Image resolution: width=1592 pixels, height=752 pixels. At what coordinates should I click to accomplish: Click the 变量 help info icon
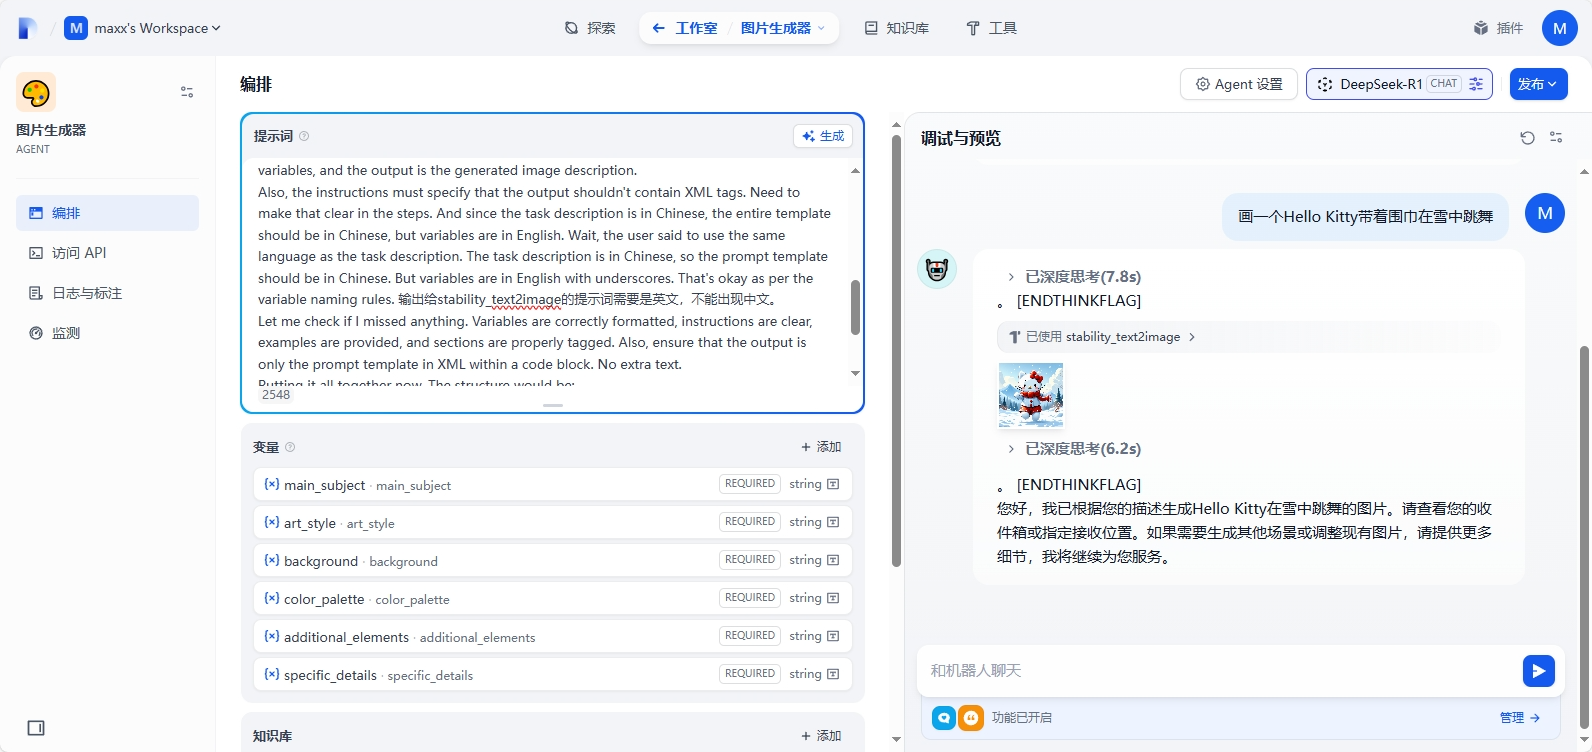290,447
